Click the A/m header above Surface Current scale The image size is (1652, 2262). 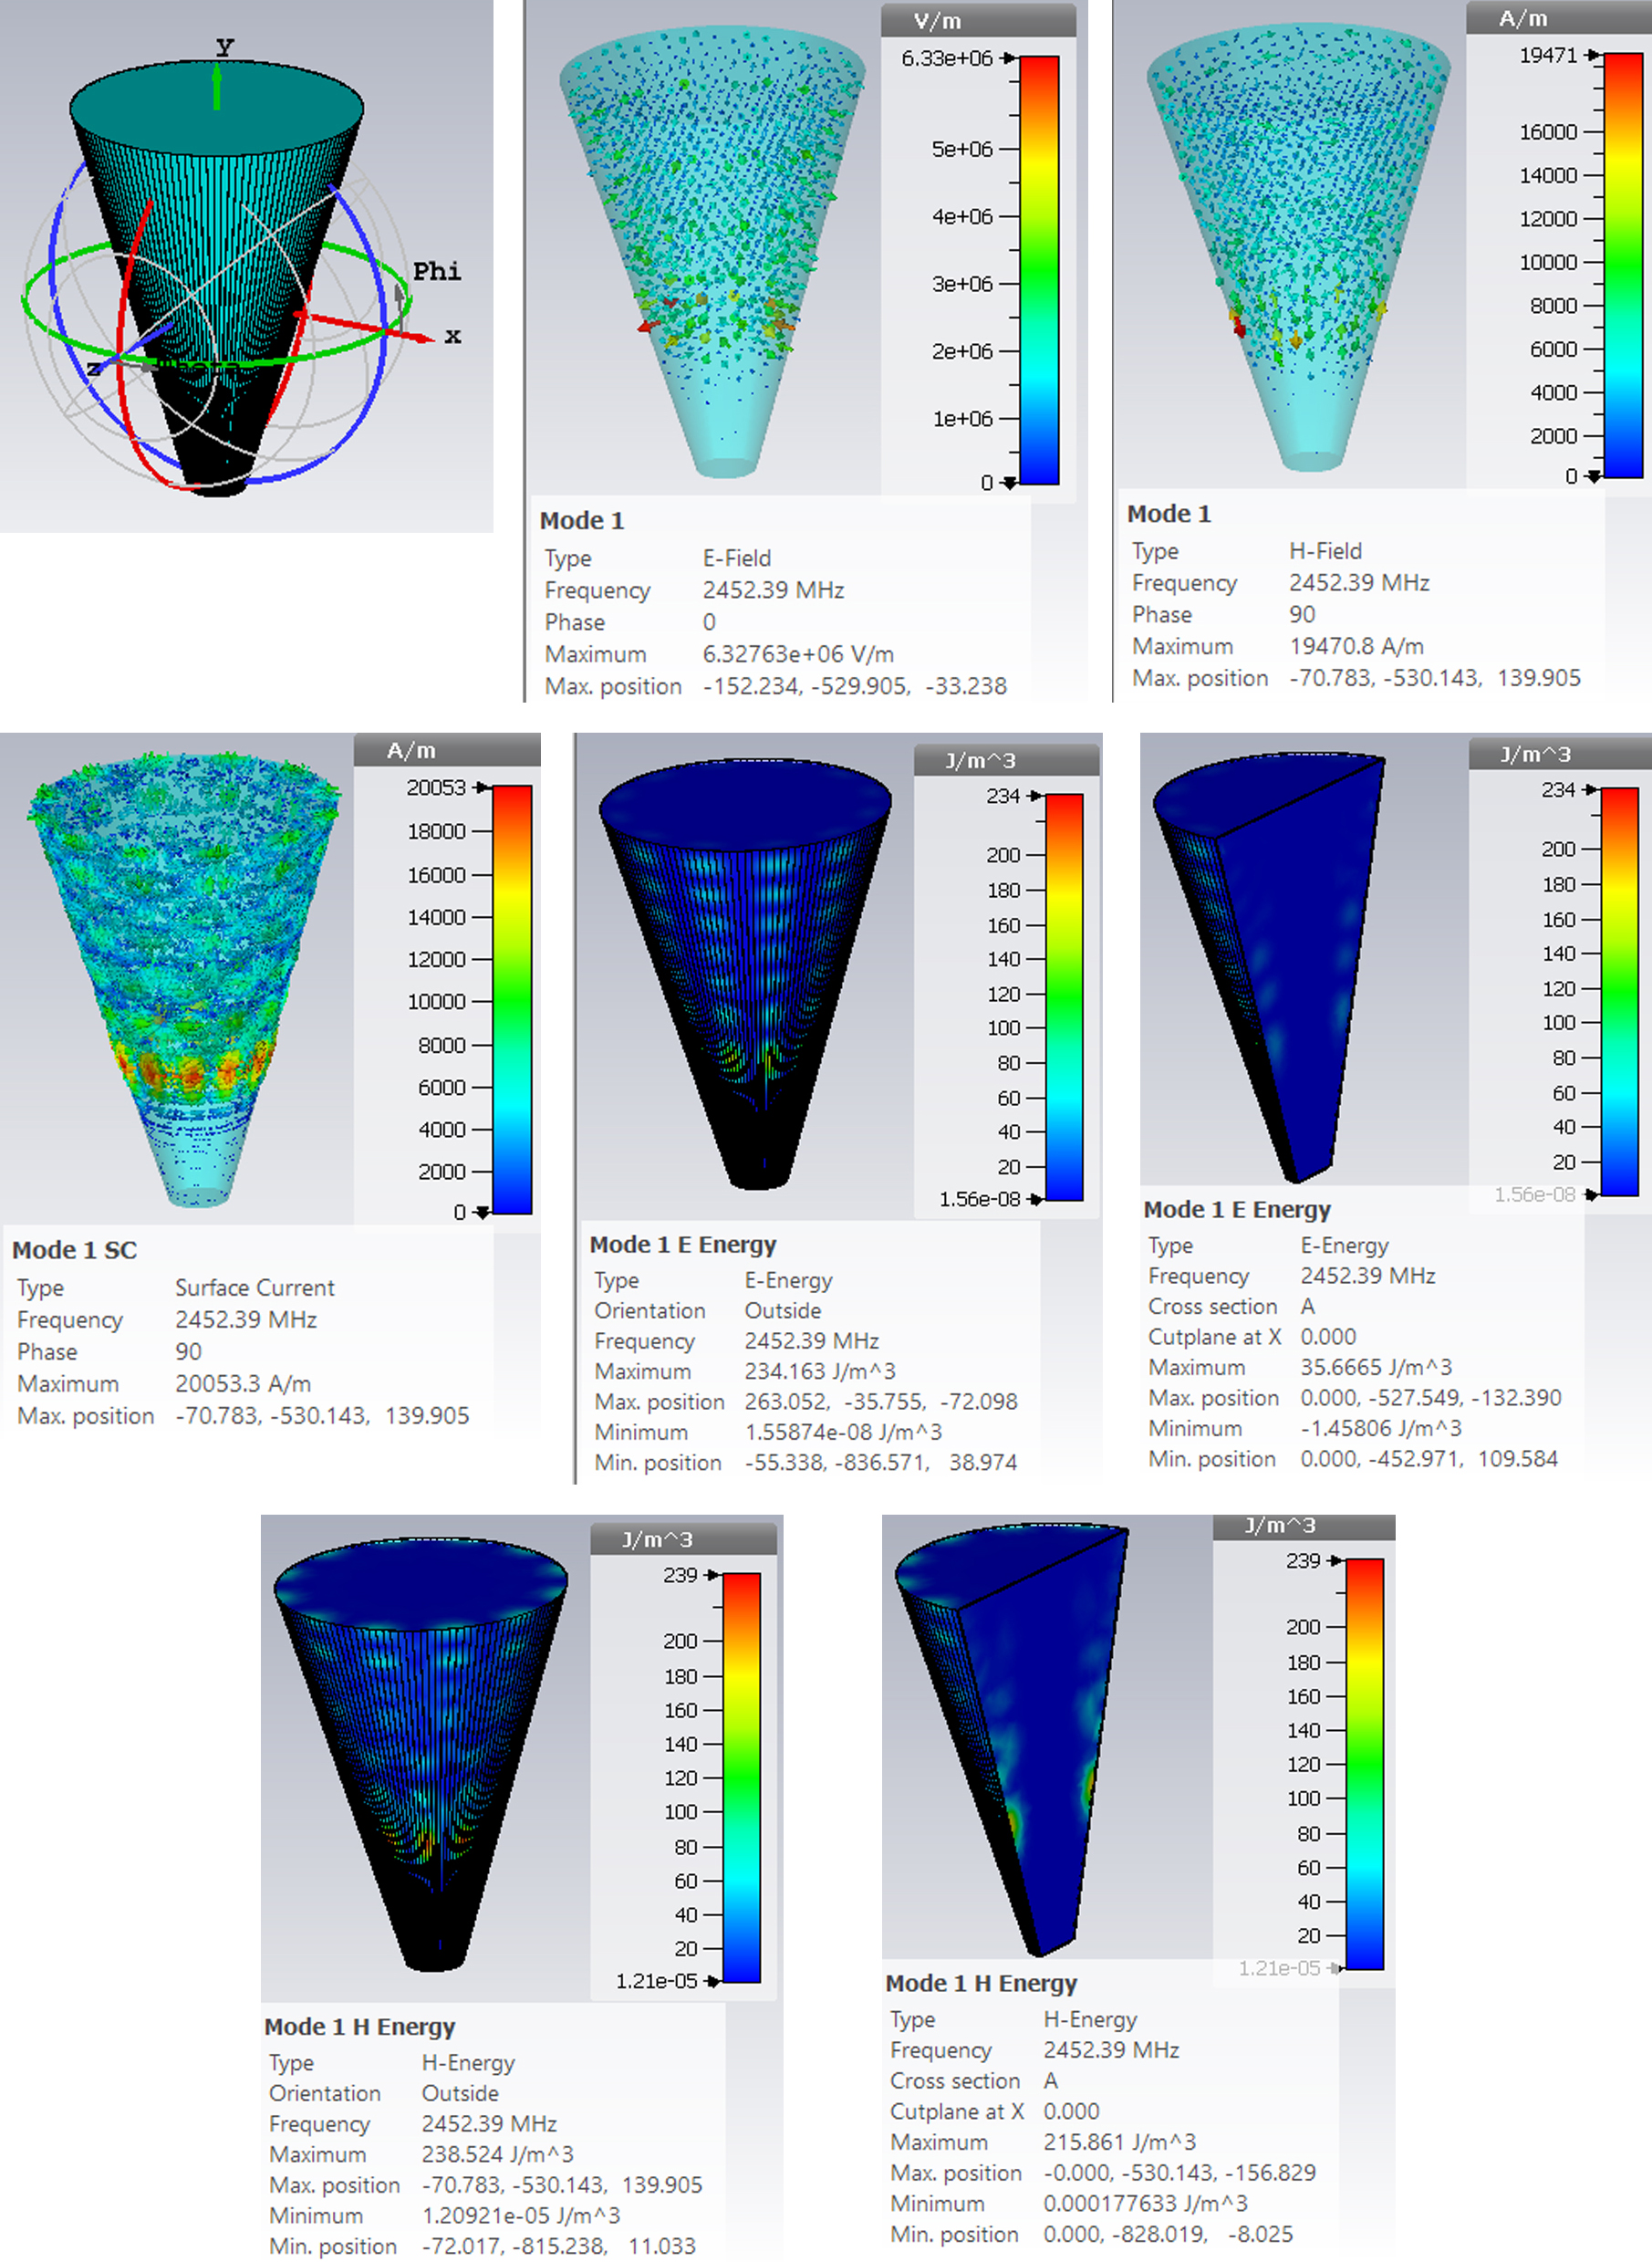[x=411, y=751]
